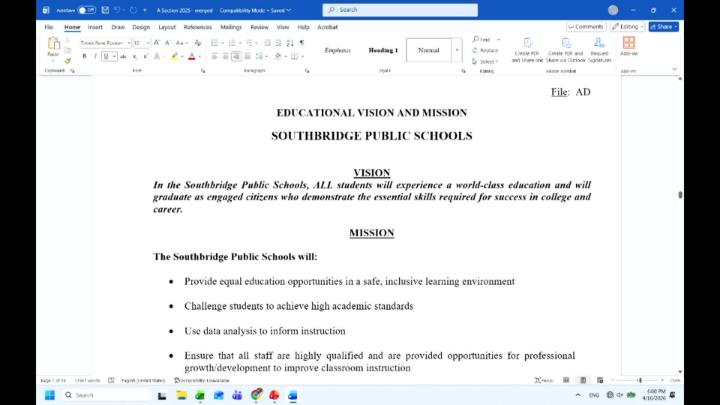Viewport: 720px width, 405px height.
Task: Click the Paste clipboard icon
Action: [x=53, y=44]
